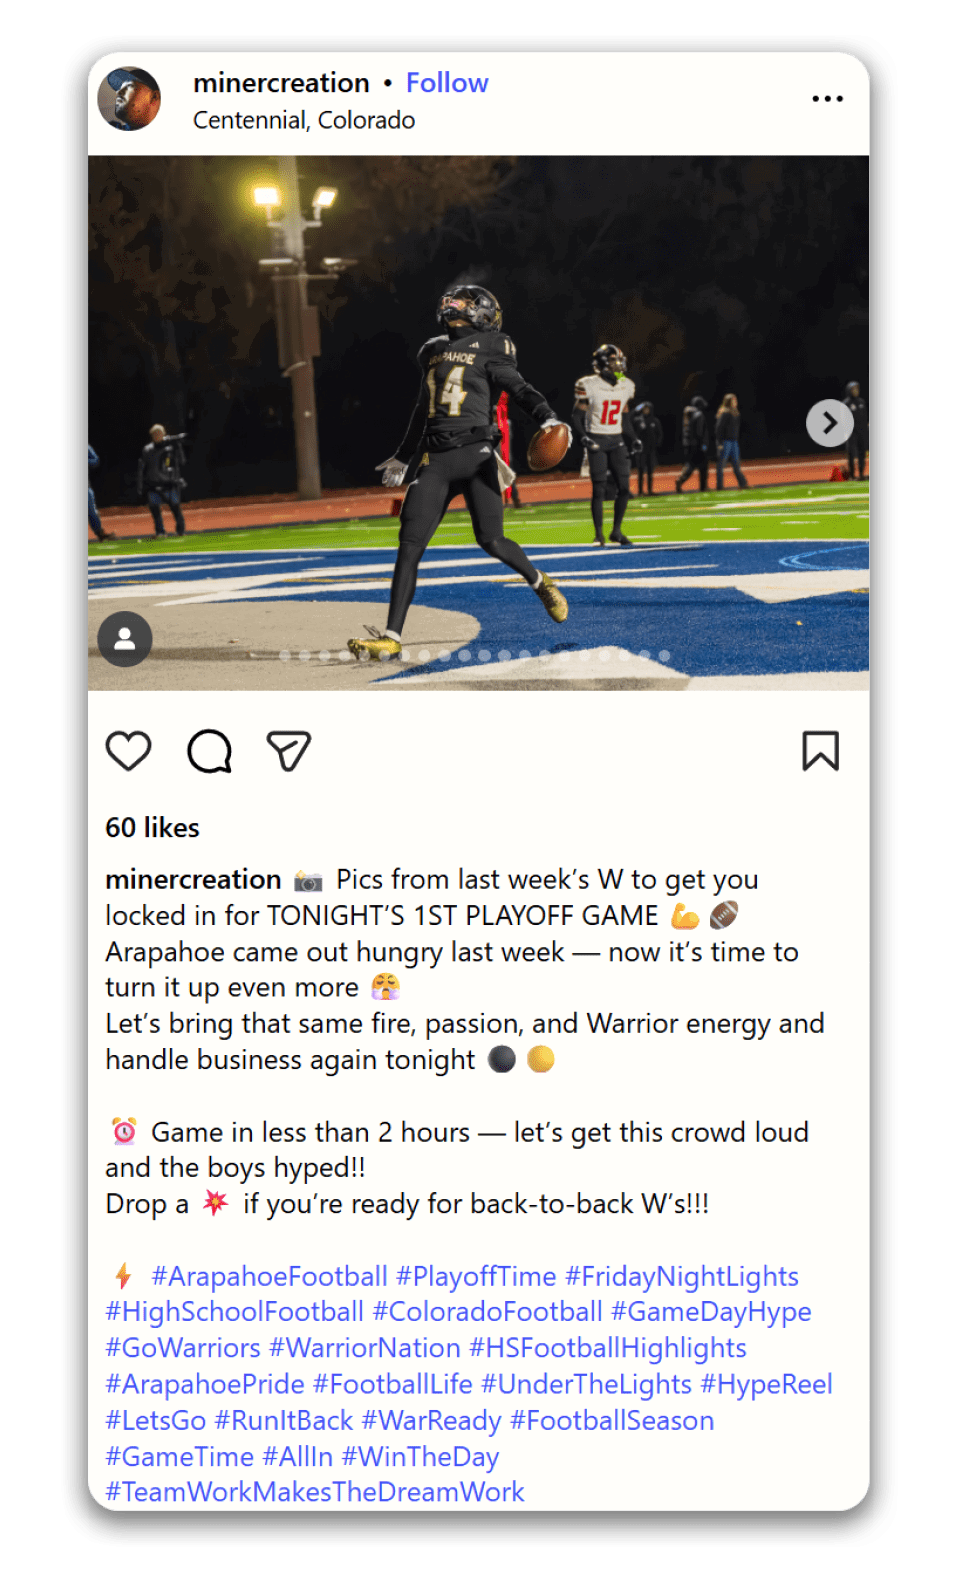Screen dimensions: 959x1586
Task: Open the #GoWarriors hashtag
Action: click(x=183, y=1349)
